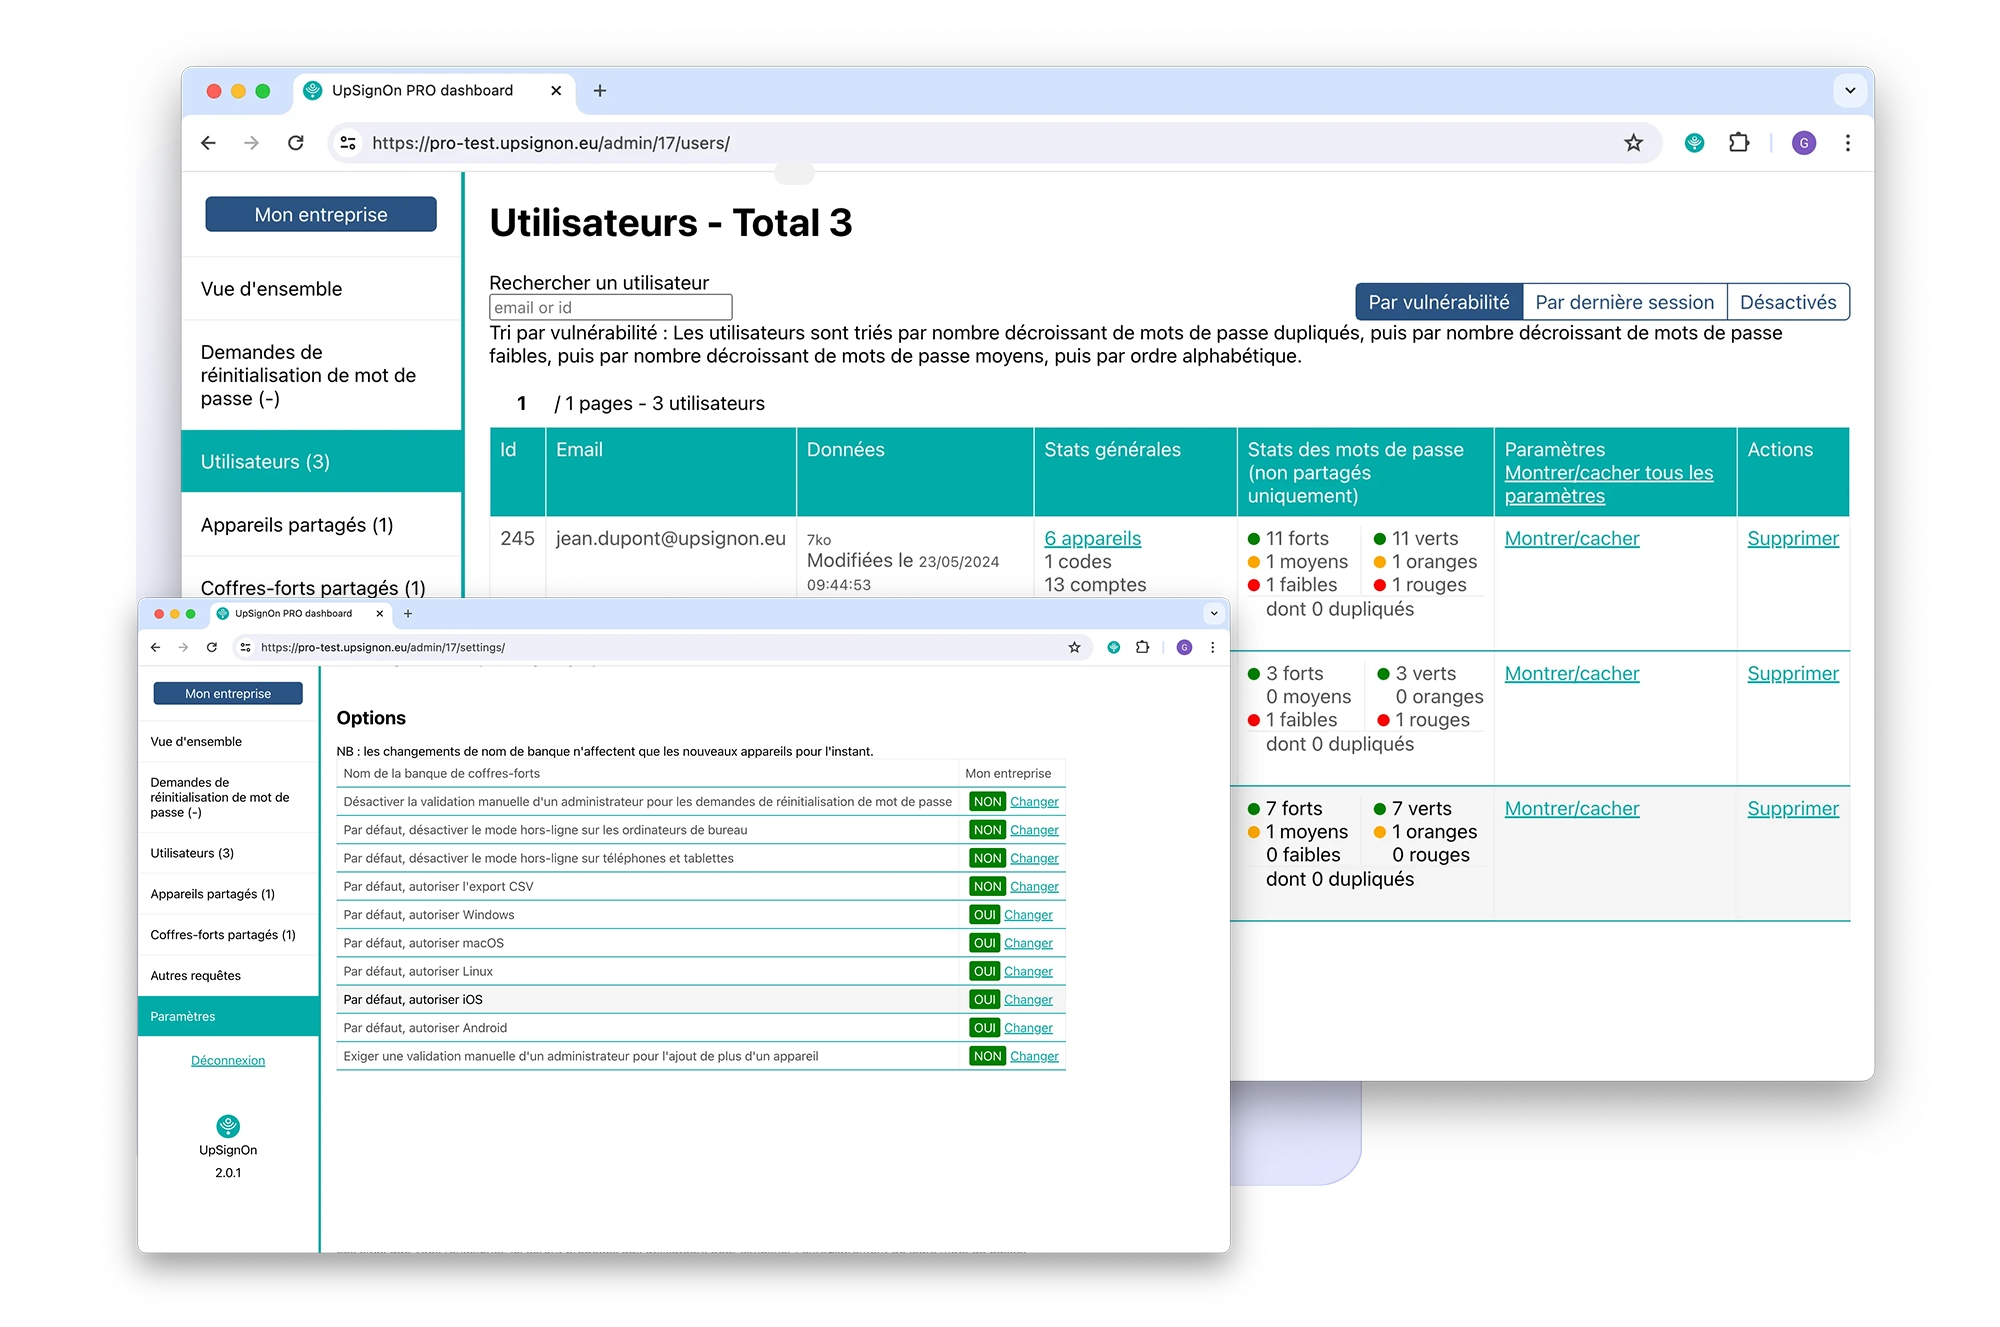Toggle manual admin validation for adding devices
Viewport: 2000px width, 1327px height.
(x=1033, y=1056)
